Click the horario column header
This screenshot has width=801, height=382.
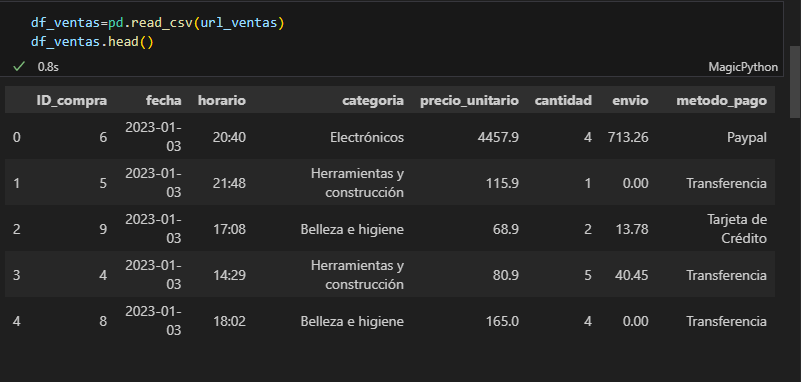coord(222,101)
